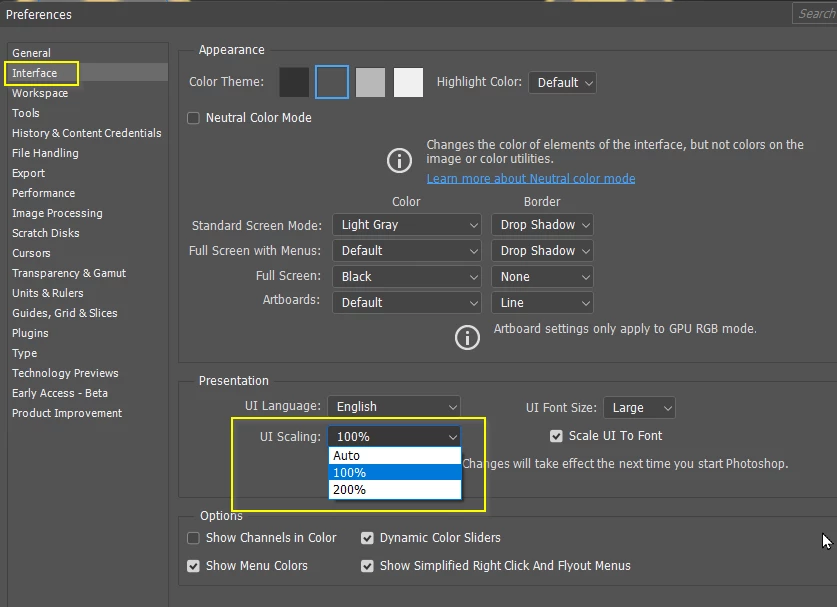Choose the highlighted 100% scaling list option
Image resolution: width=837 pixels, height=607 pixels.
point(395,472)
